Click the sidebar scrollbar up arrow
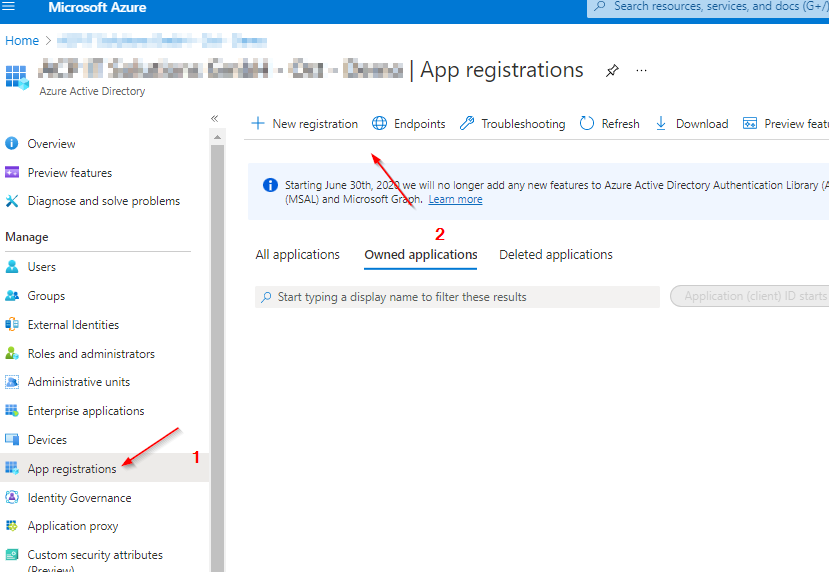The width and height of the screenshot is (829, 572). (217, 137)
